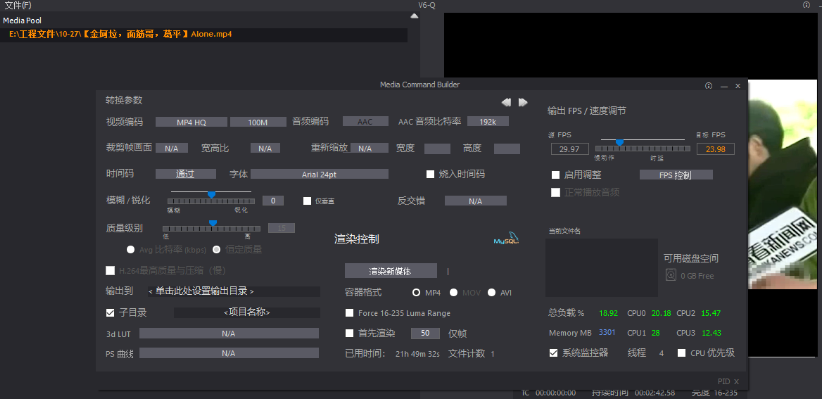
Task: Tick the 首先渲染 checkbox
Action: [x=349, y=333]
